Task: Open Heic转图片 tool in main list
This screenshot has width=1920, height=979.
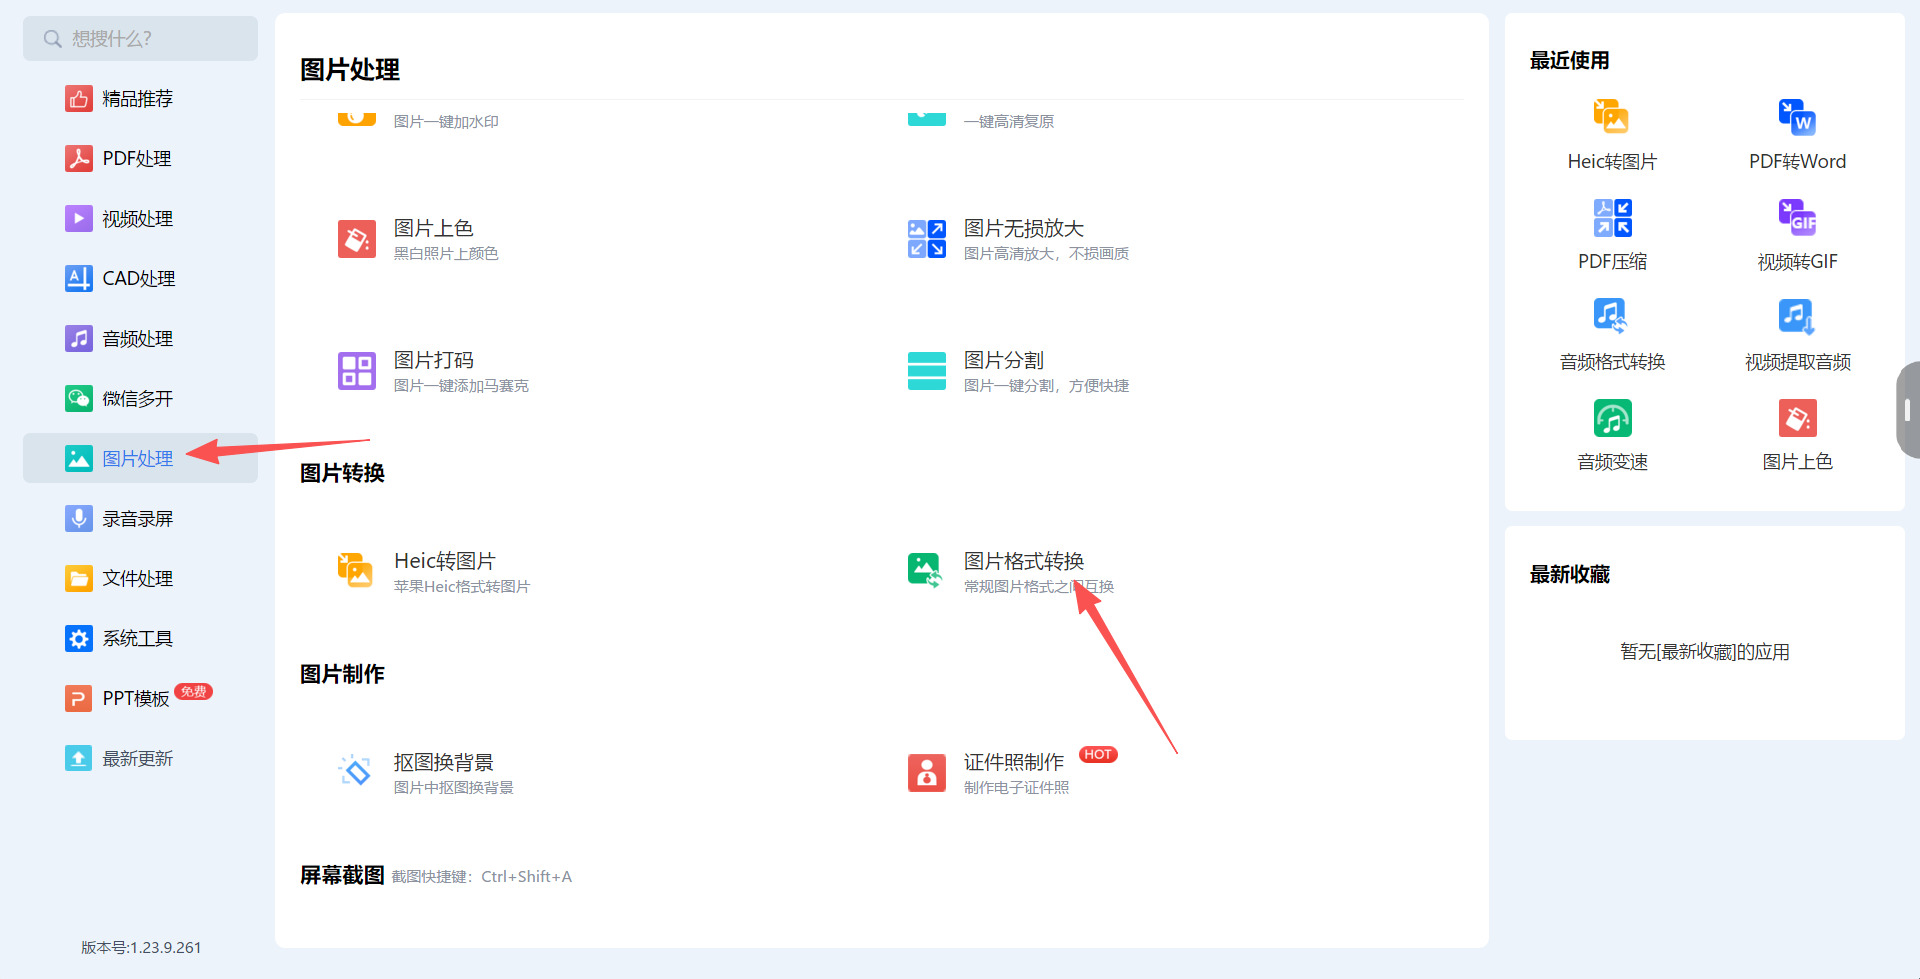Action: click(x=434, y=572)
